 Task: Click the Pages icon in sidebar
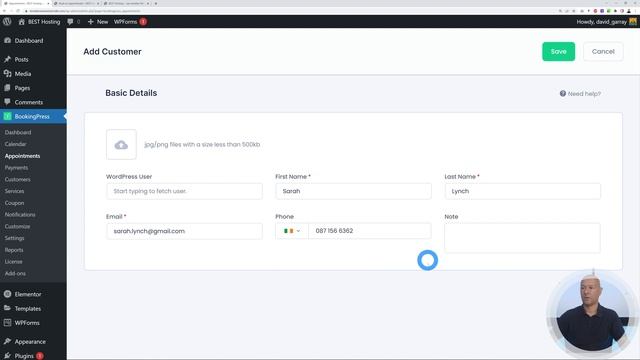pyautogui.click(x=7, y=88)
